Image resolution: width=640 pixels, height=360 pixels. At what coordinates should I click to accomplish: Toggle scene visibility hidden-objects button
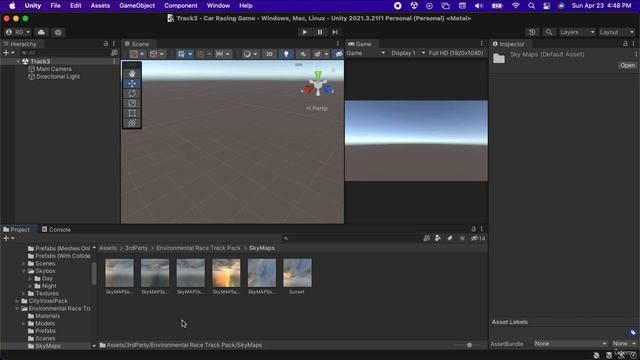(338, 54)
